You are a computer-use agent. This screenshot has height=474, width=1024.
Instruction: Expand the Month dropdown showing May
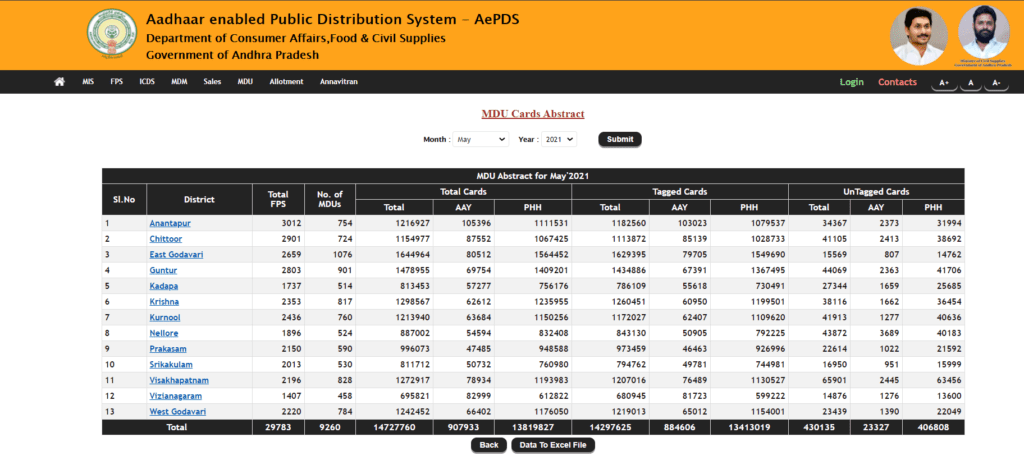(x=481, y=139)
